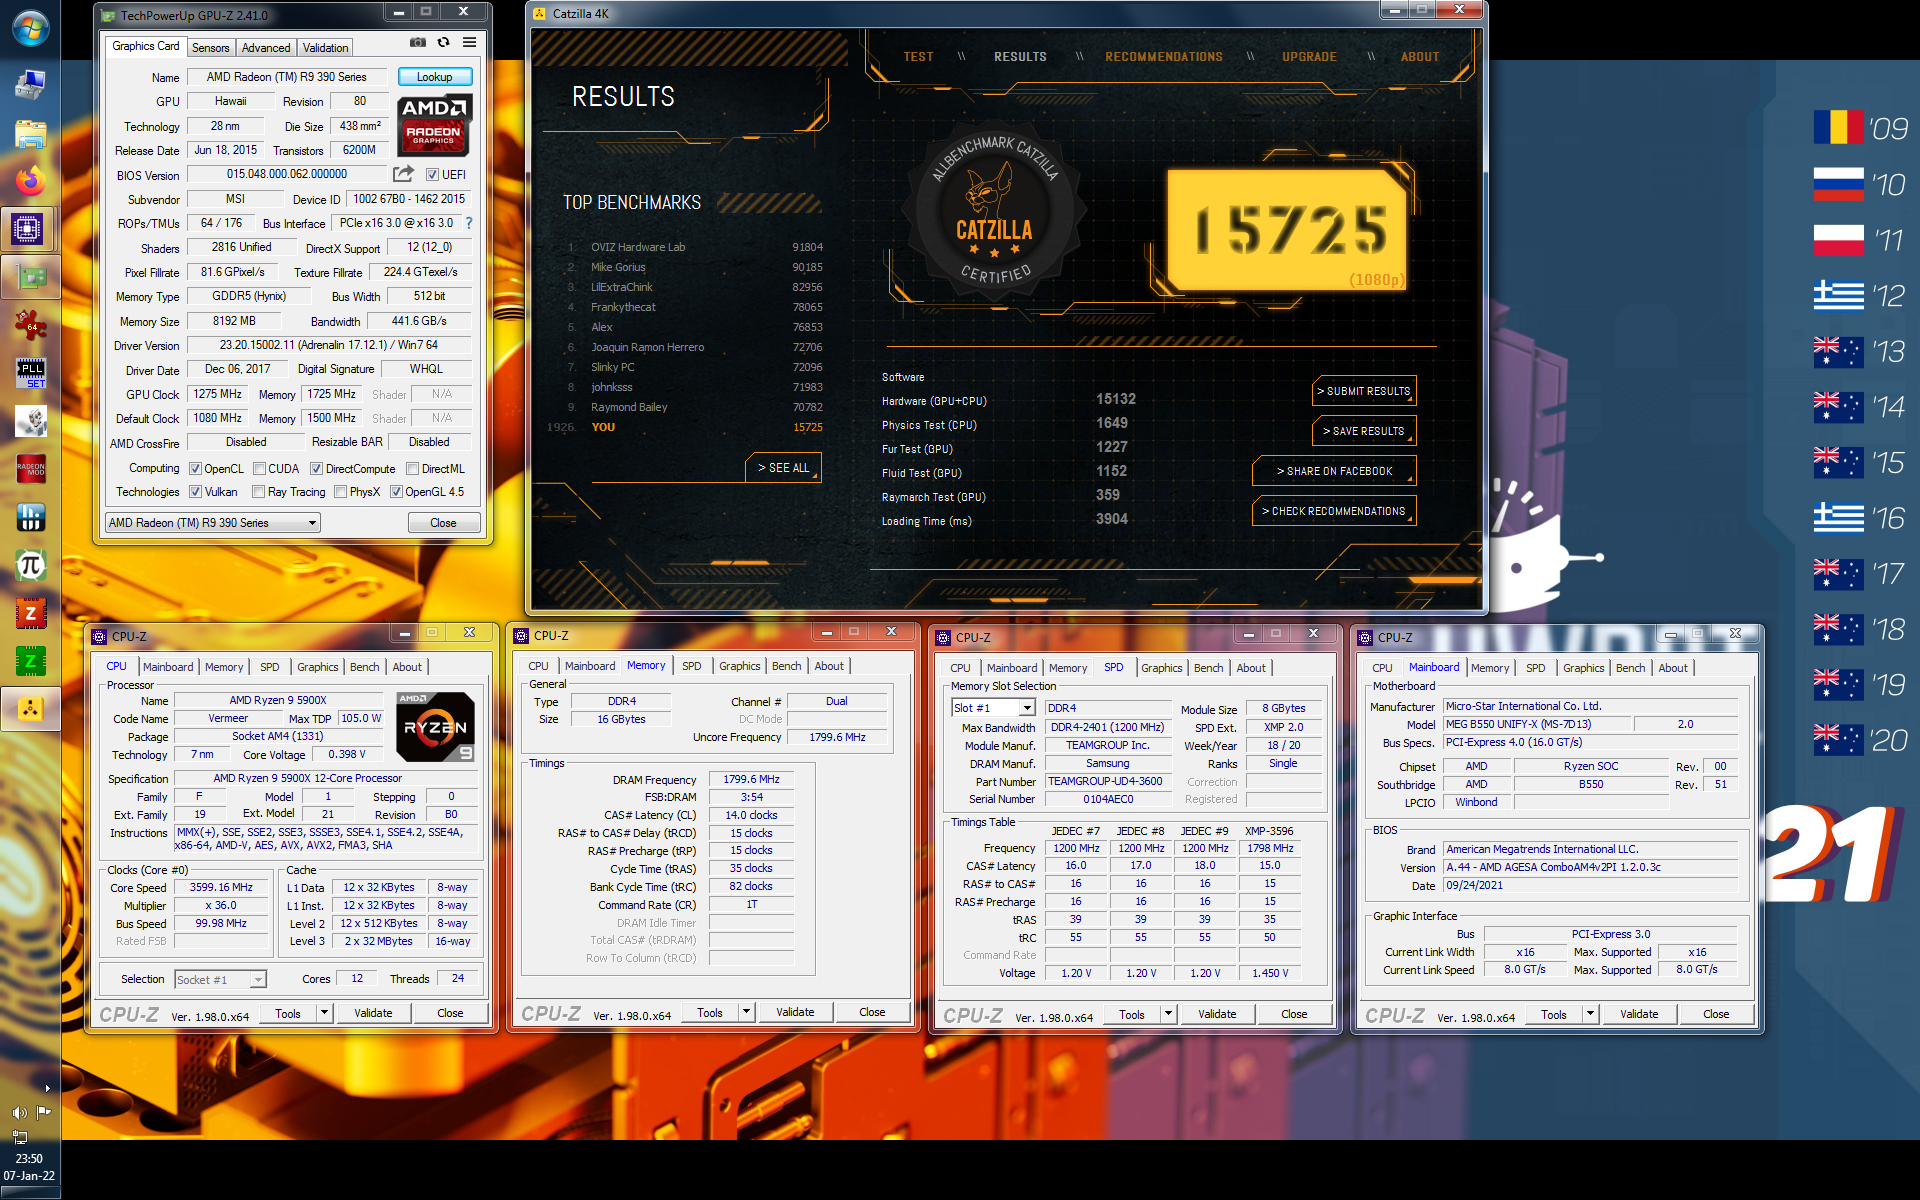Screen dimensions: 1920x1200
Task: Toggle the DirectCompute checkbox
Action: point(316,468)
